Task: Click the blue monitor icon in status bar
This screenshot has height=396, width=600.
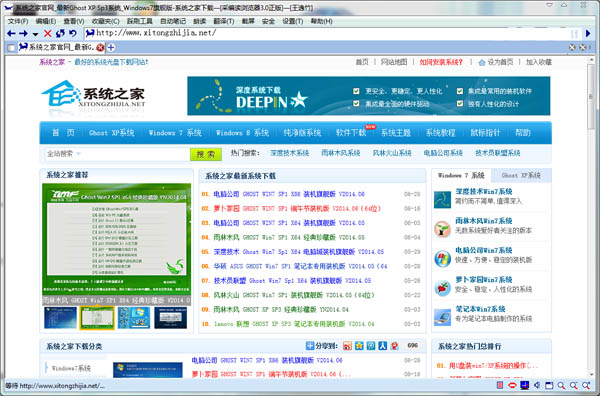Action: coord(524,385)
